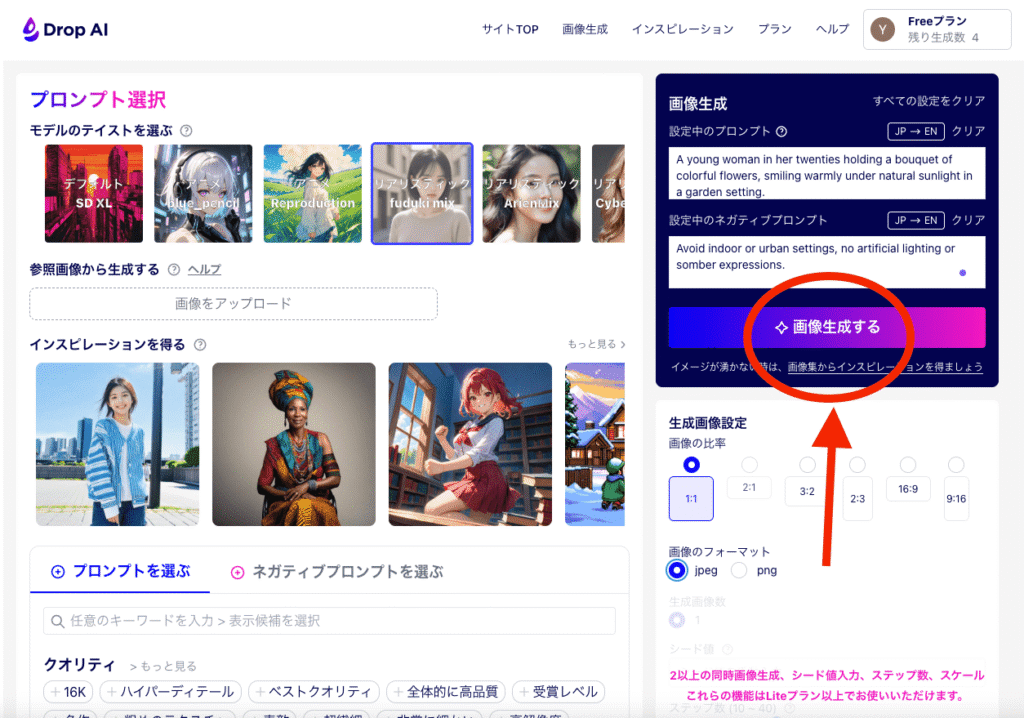Click the help icon beside シード値
The image size is (1024, 718).
click(x=727, y=649)
